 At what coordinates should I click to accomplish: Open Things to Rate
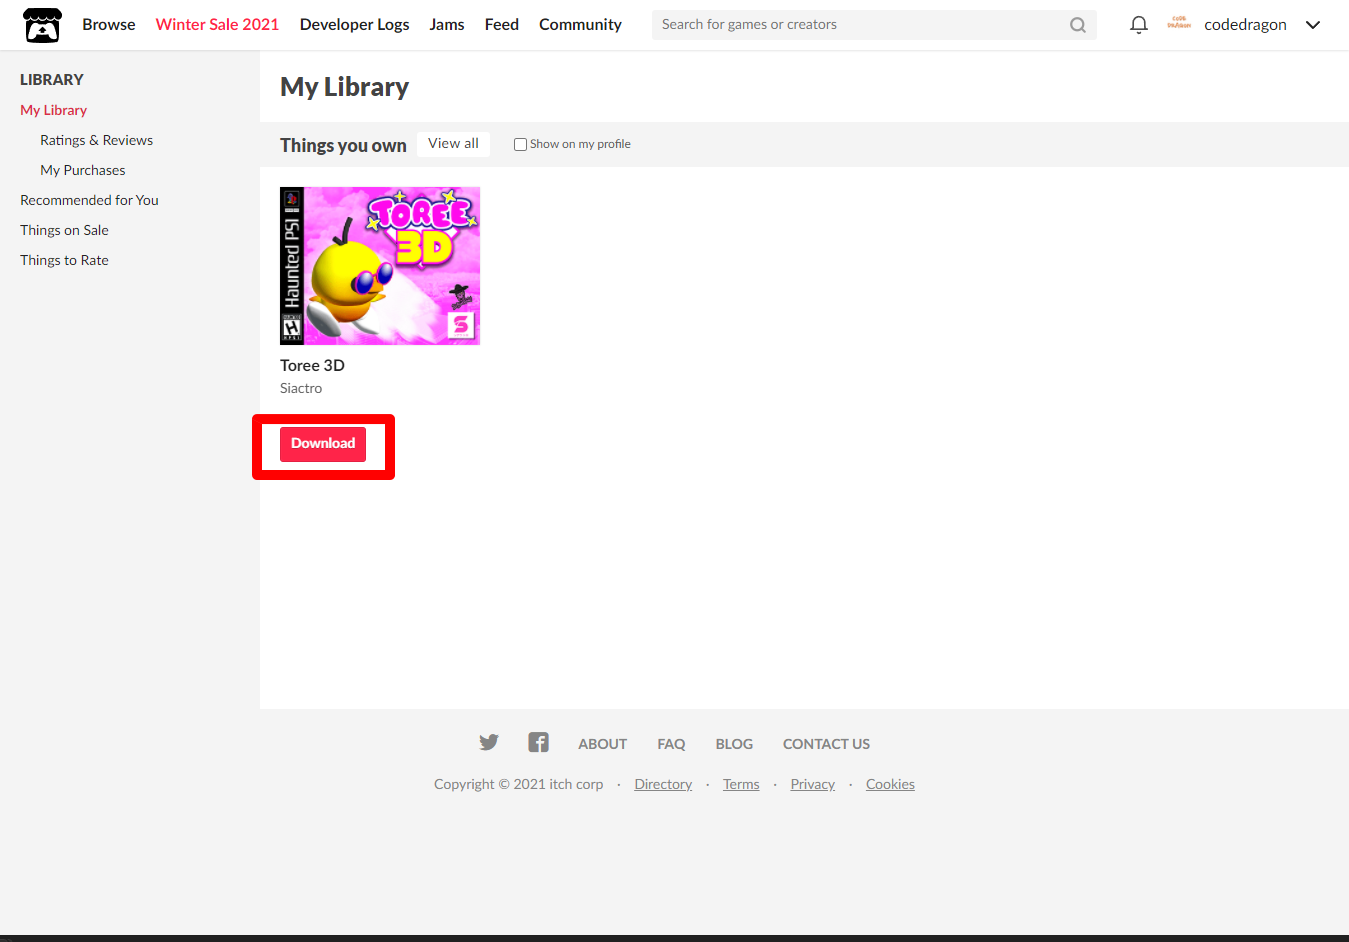pyautogui.click(x=64, y=260)
